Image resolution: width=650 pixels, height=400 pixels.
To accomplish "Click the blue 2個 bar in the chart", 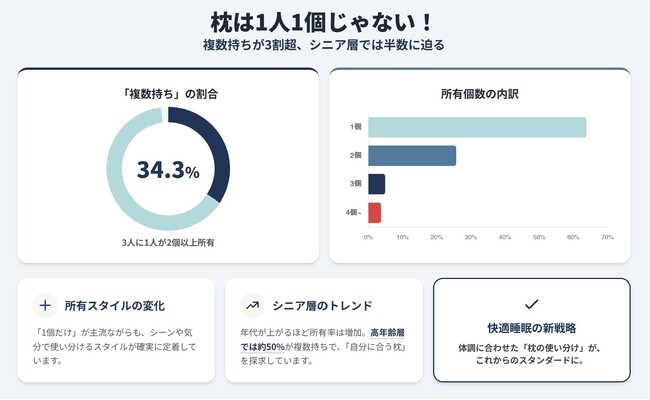I will click(x=411, y=156).
